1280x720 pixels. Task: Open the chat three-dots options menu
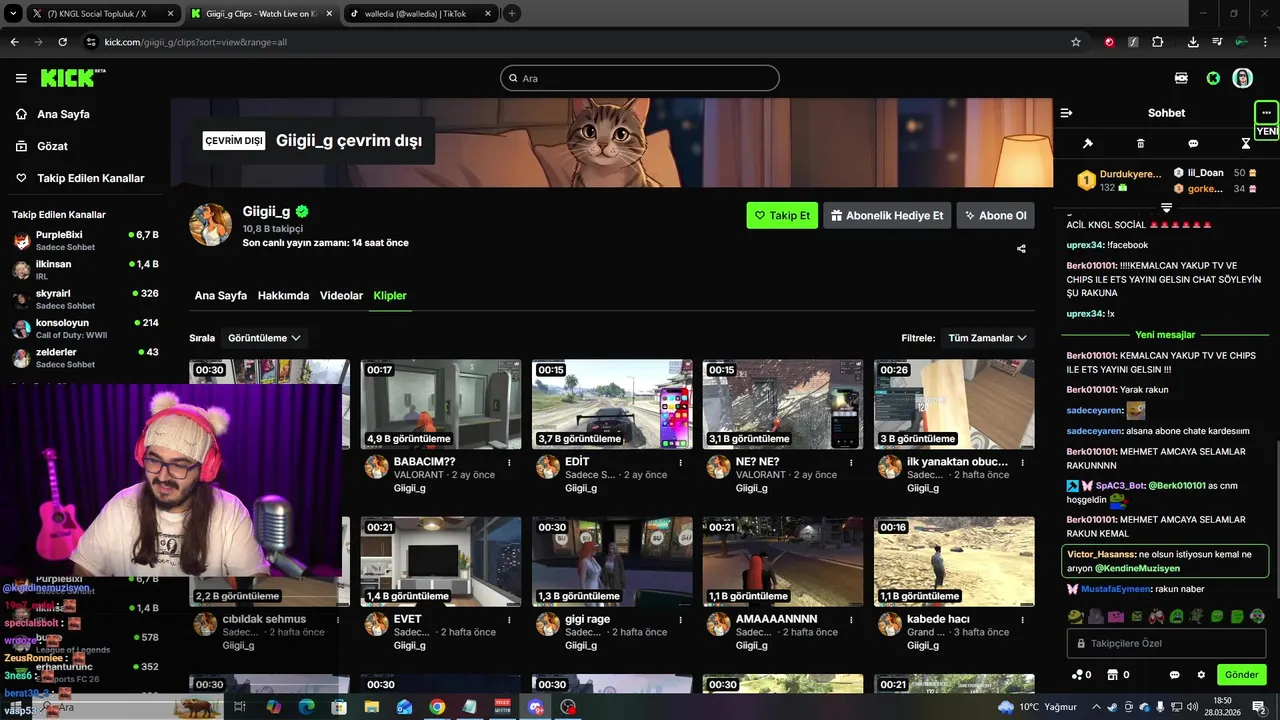[1266, 112]
